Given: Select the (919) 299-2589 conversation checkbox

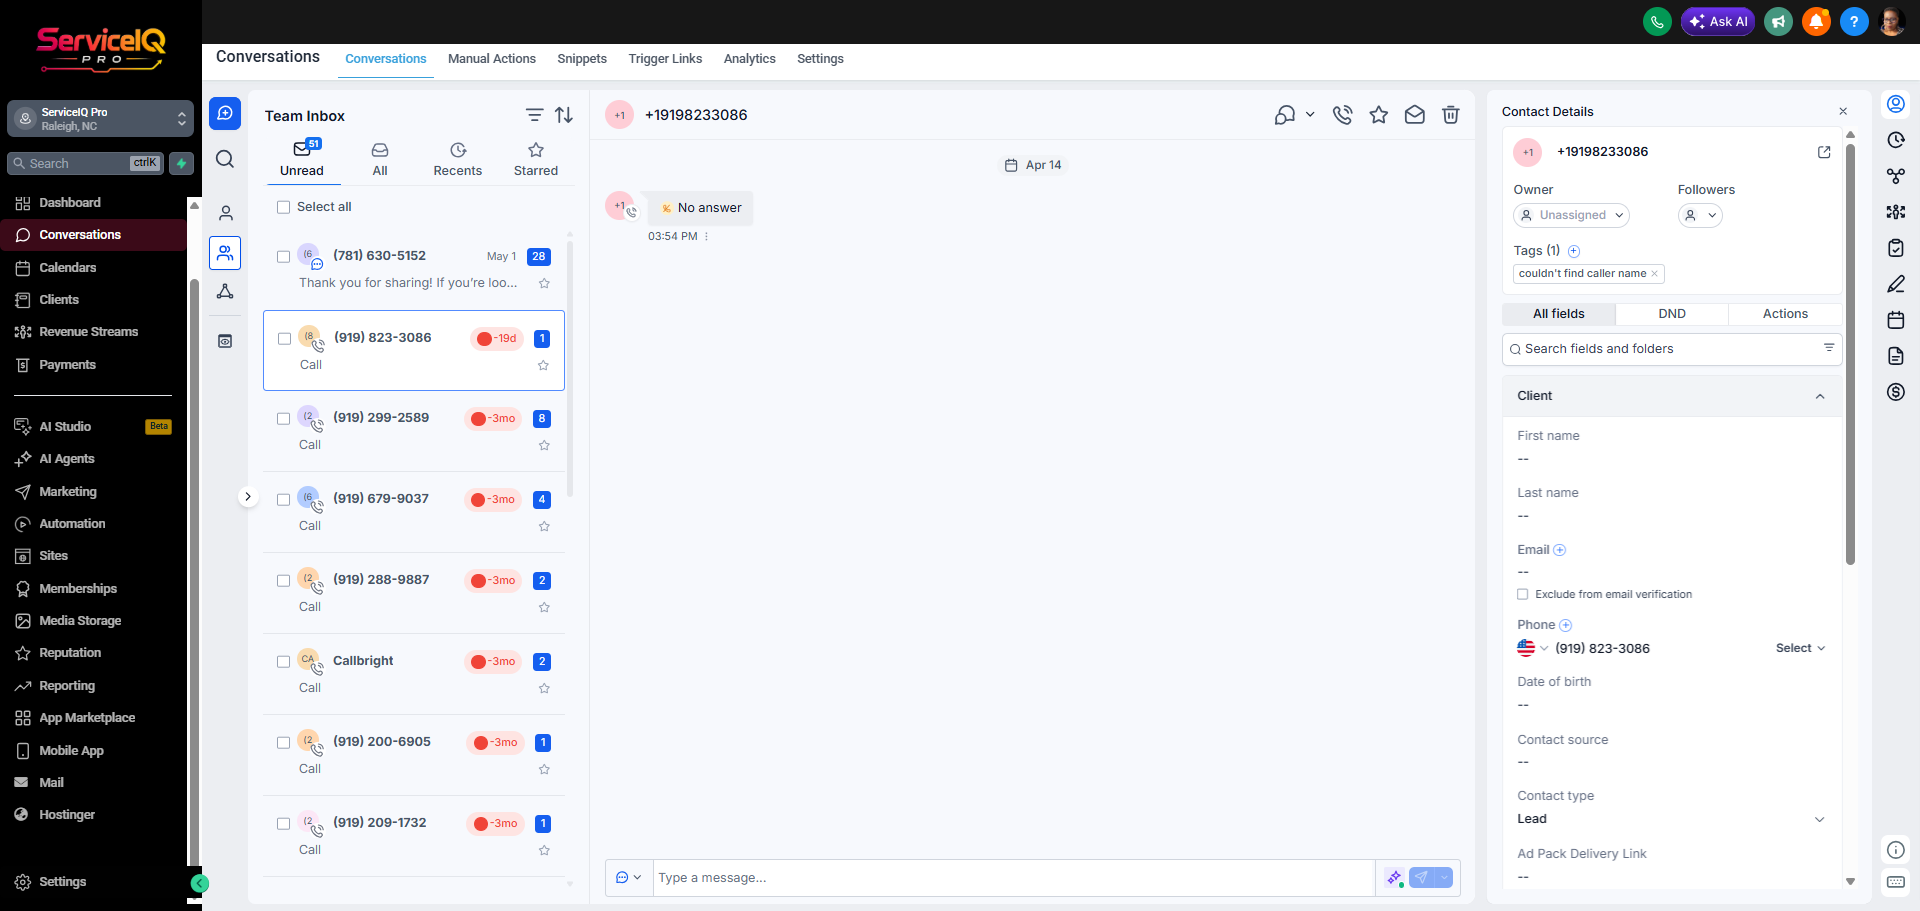Looking at the screenshot, I should 283,419.
